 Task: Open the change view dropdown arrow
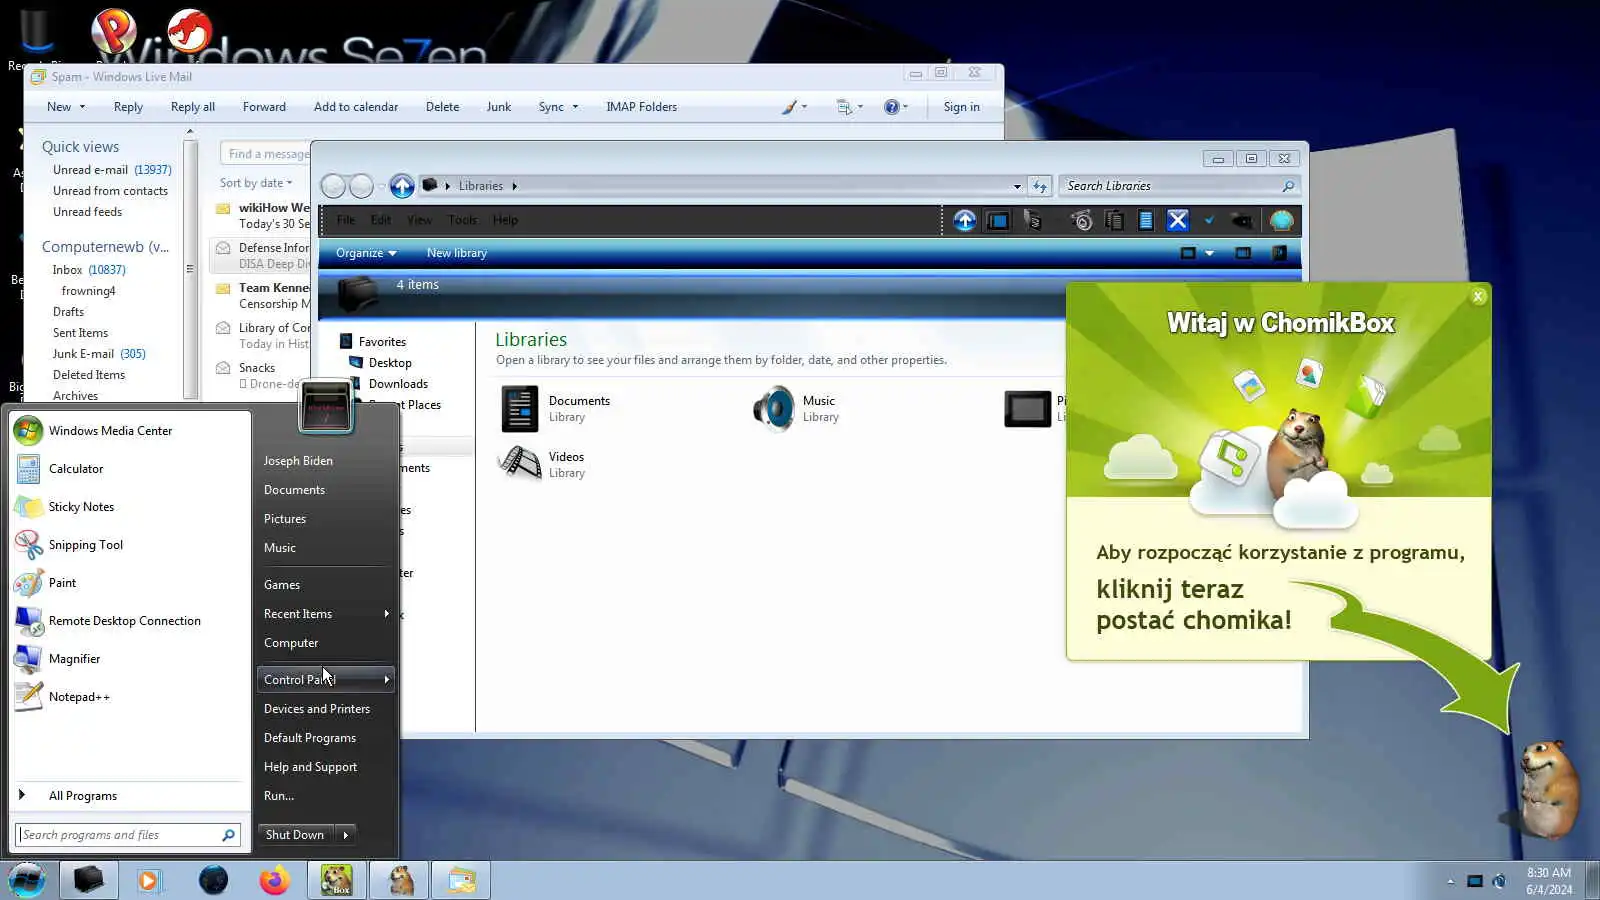[x=1210, y=253]
